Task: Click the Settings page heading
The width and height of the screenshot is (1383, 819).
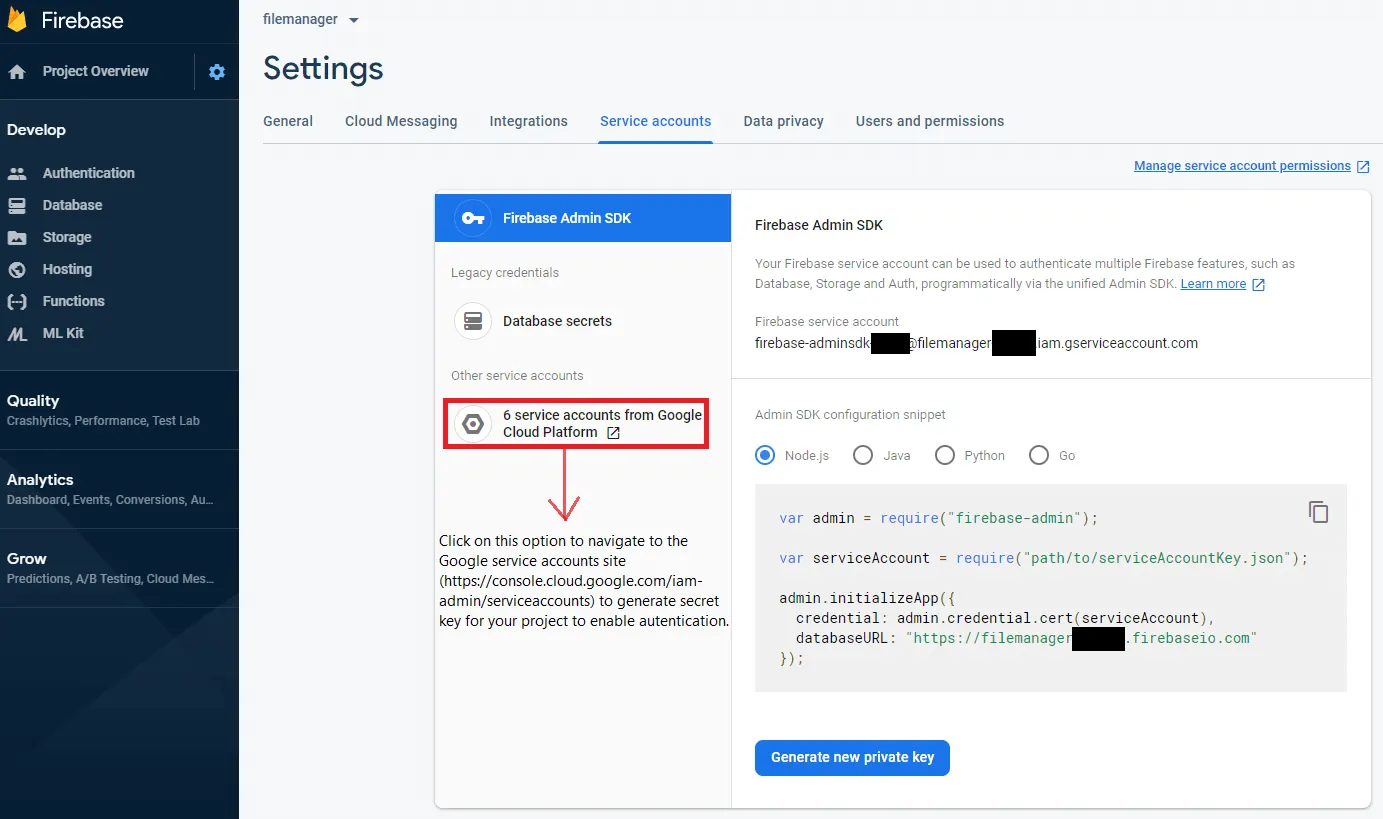Action: coord(323,68)
